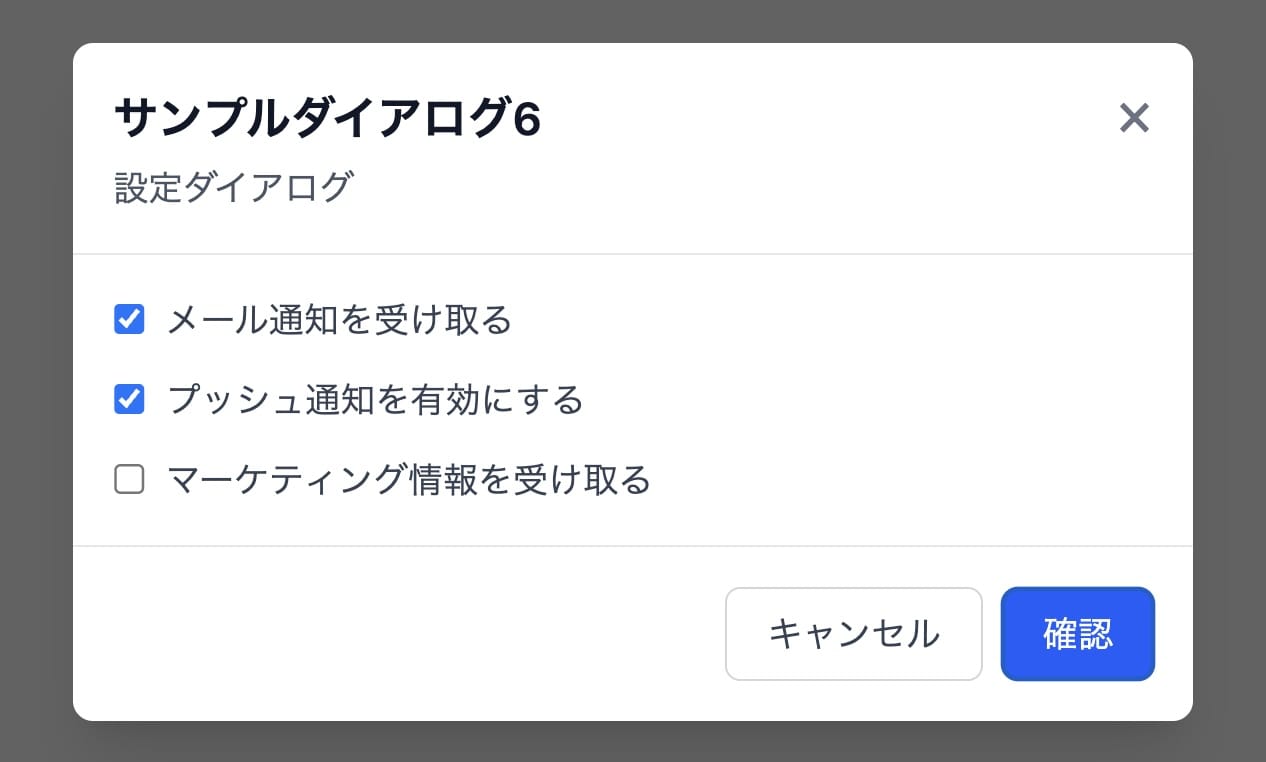1266x762 pixels.
Task: Disable the プッシュ通知を有効にする checkbox
Action: tap(129, 400)
